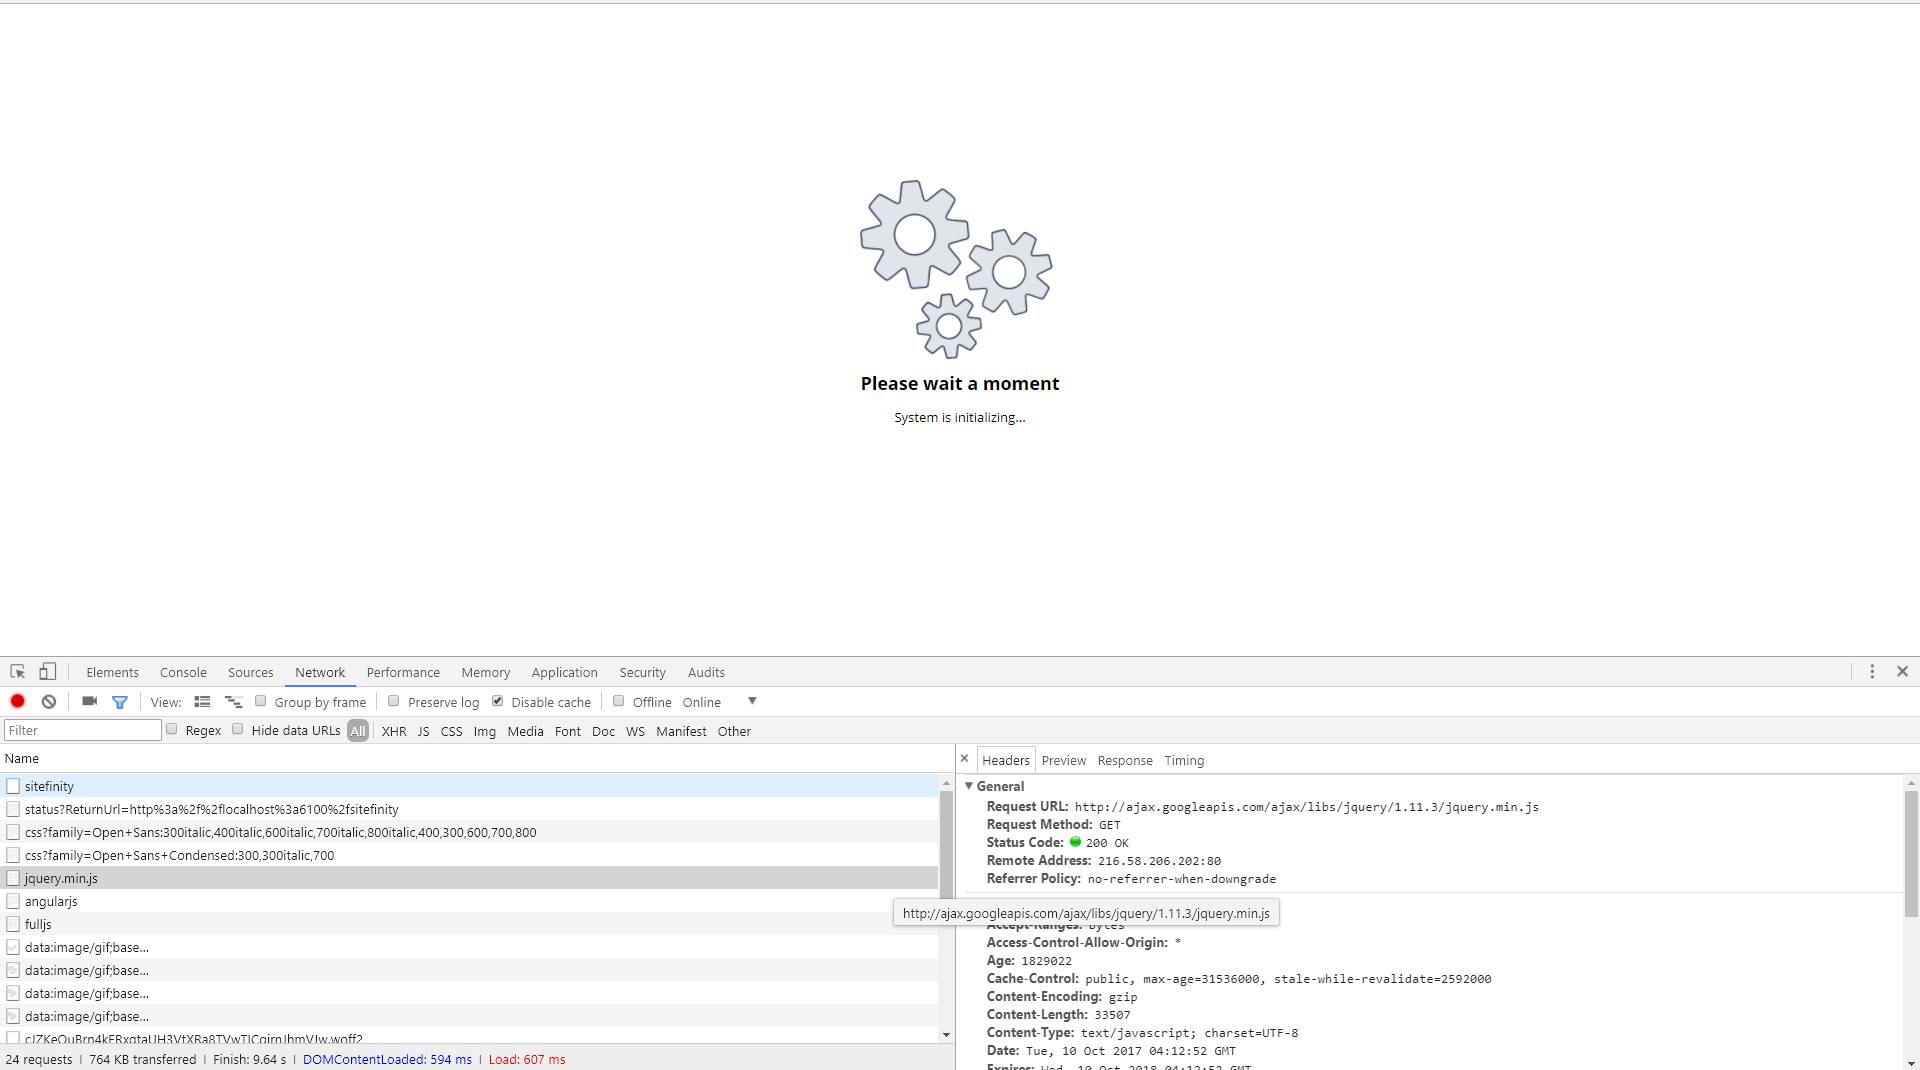
Task: Open the Timing tab
Action: tap(1184, 760)
